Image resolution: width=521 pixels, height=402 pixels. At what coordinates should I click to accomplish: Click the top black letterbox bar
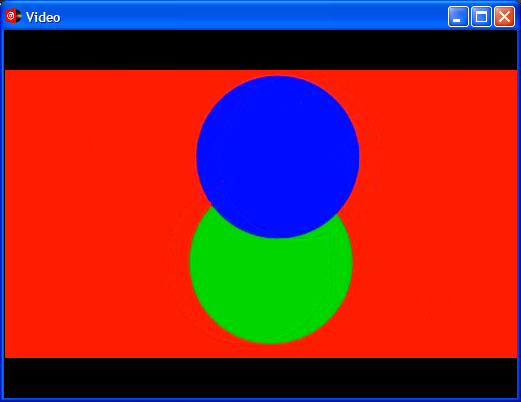coord(261,50)
